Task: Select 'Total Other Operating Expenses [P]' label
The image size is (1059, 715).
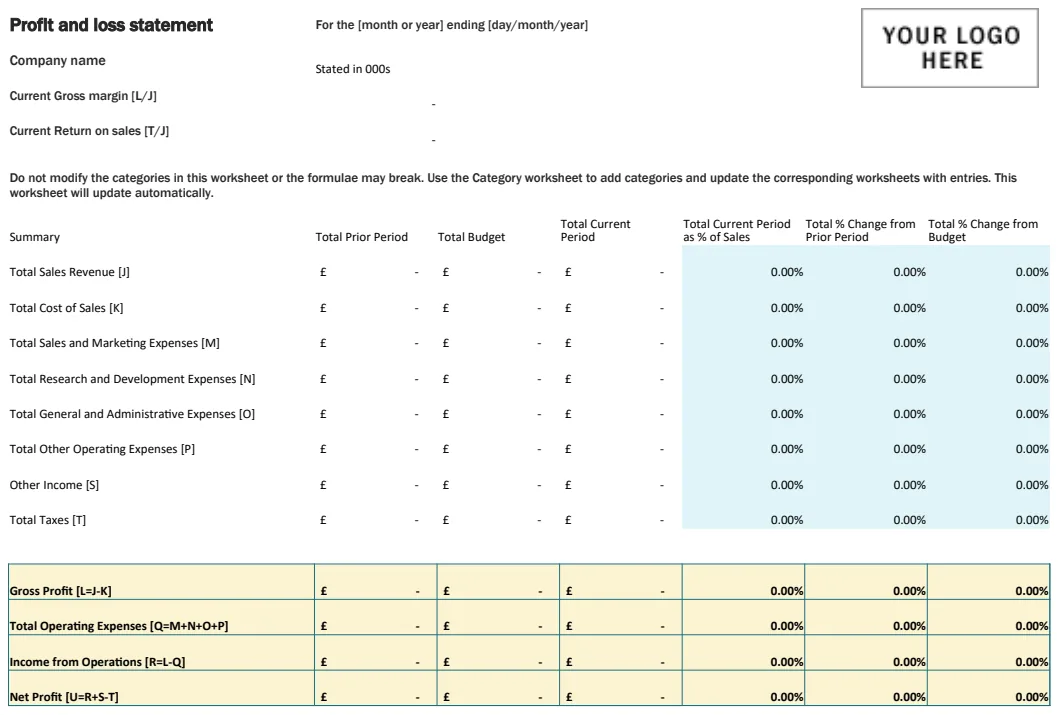Action: pyautogui.click(x=102, y=449)
